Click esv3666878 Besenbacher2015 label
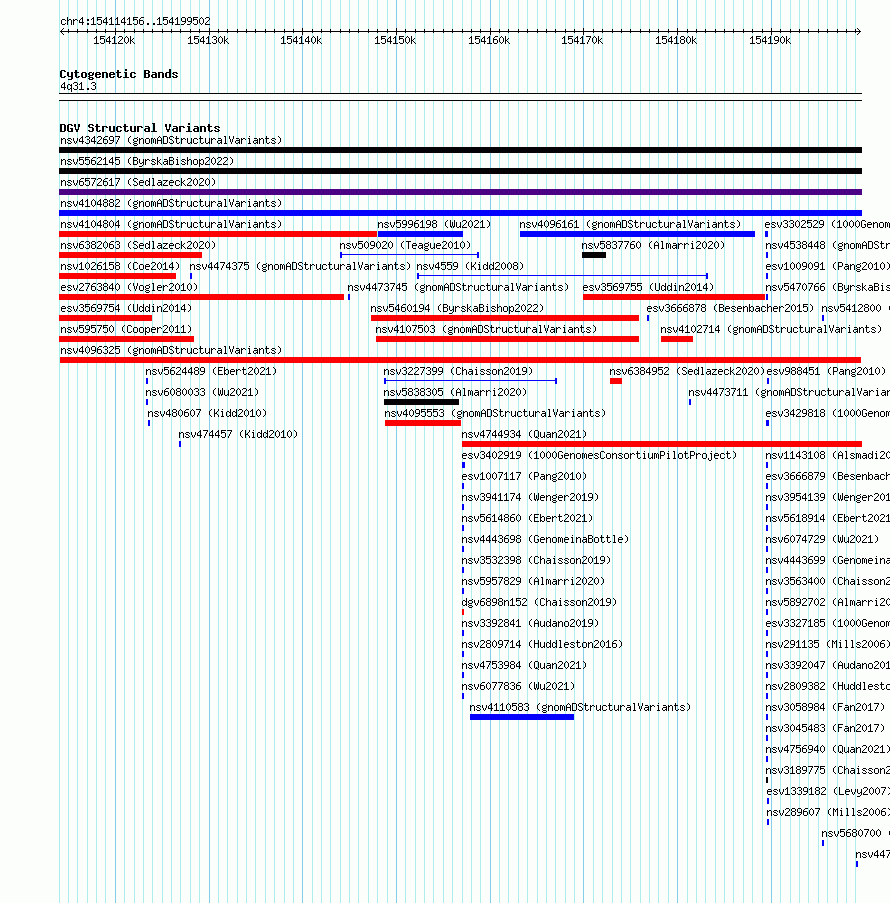890x903 pixels. pos(730,309)
